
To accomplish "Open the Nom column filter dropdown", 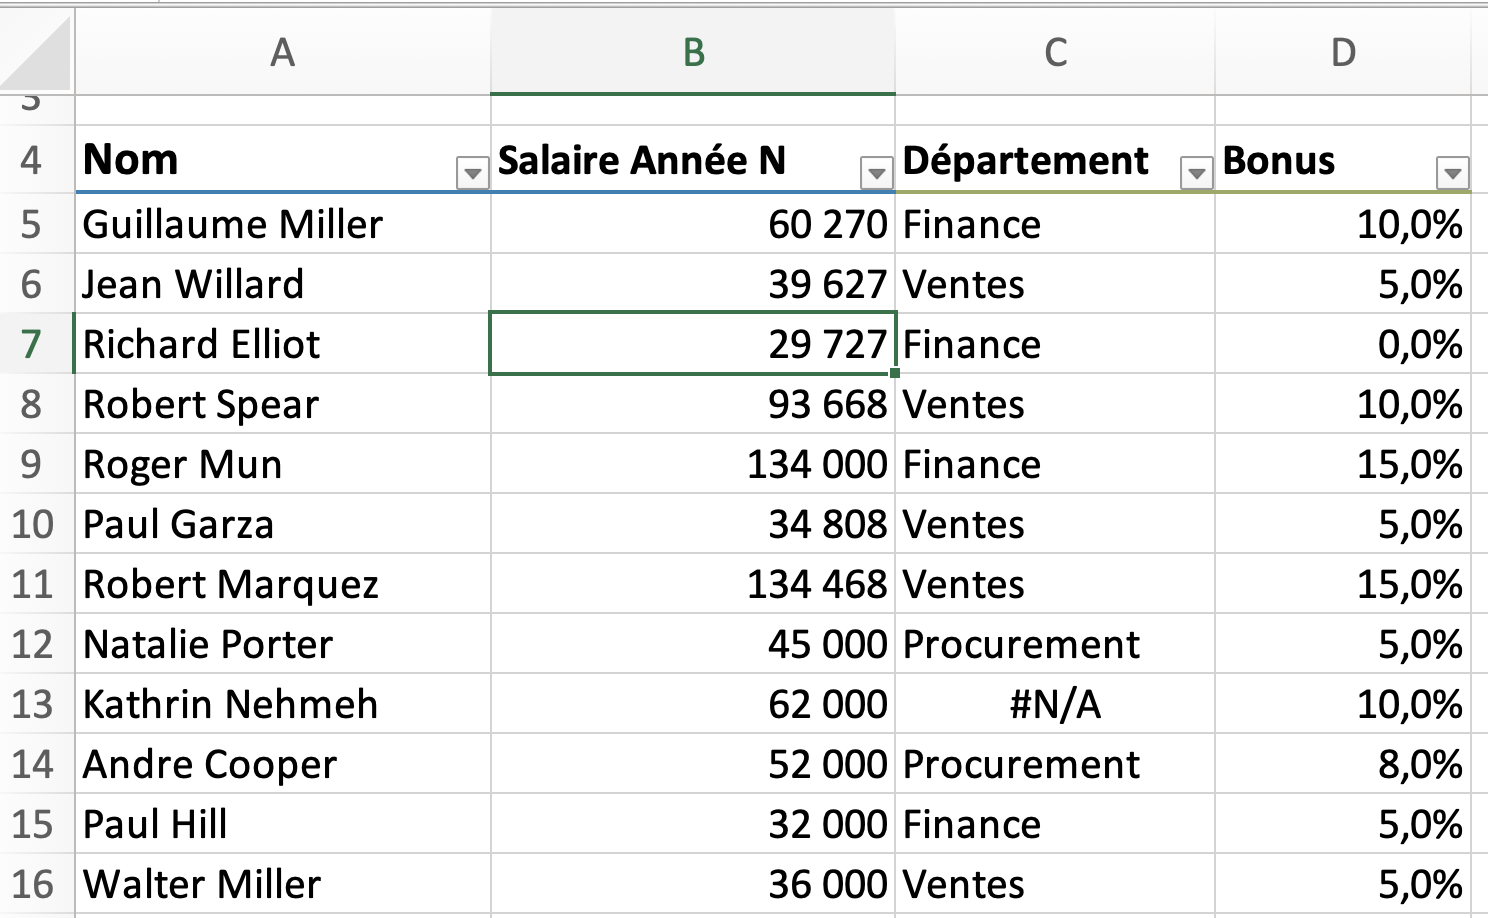I will click(x=470, y=170).
